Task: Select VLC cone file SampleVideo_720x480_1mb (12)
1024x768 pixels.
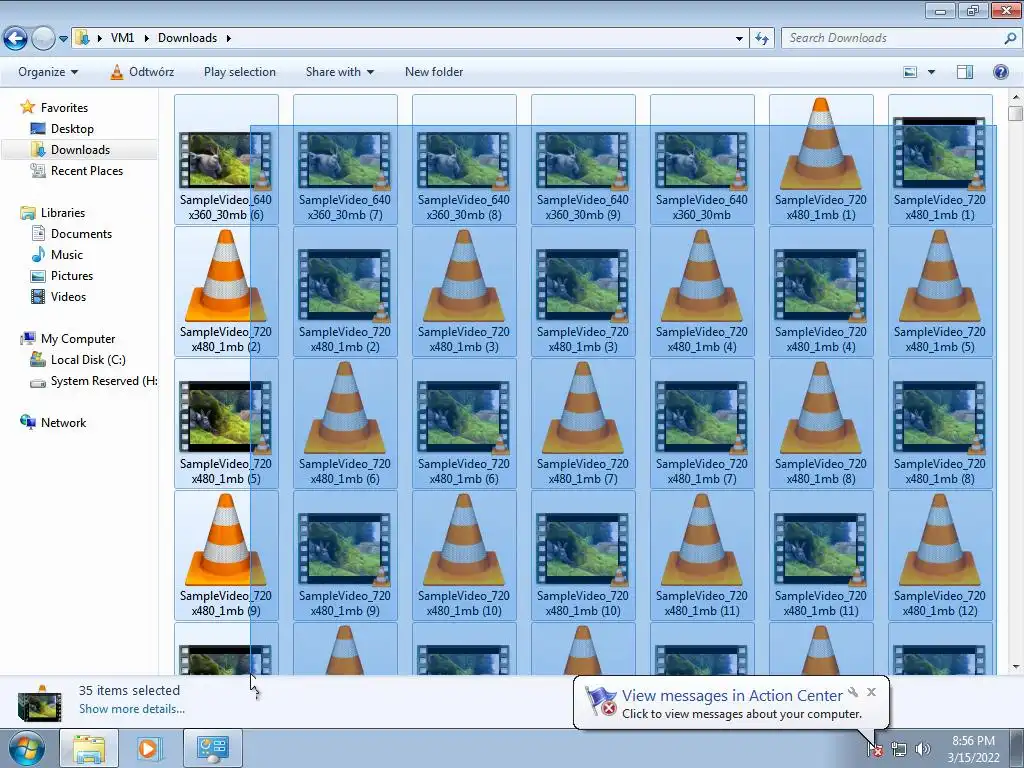Action: pos(940,555)
